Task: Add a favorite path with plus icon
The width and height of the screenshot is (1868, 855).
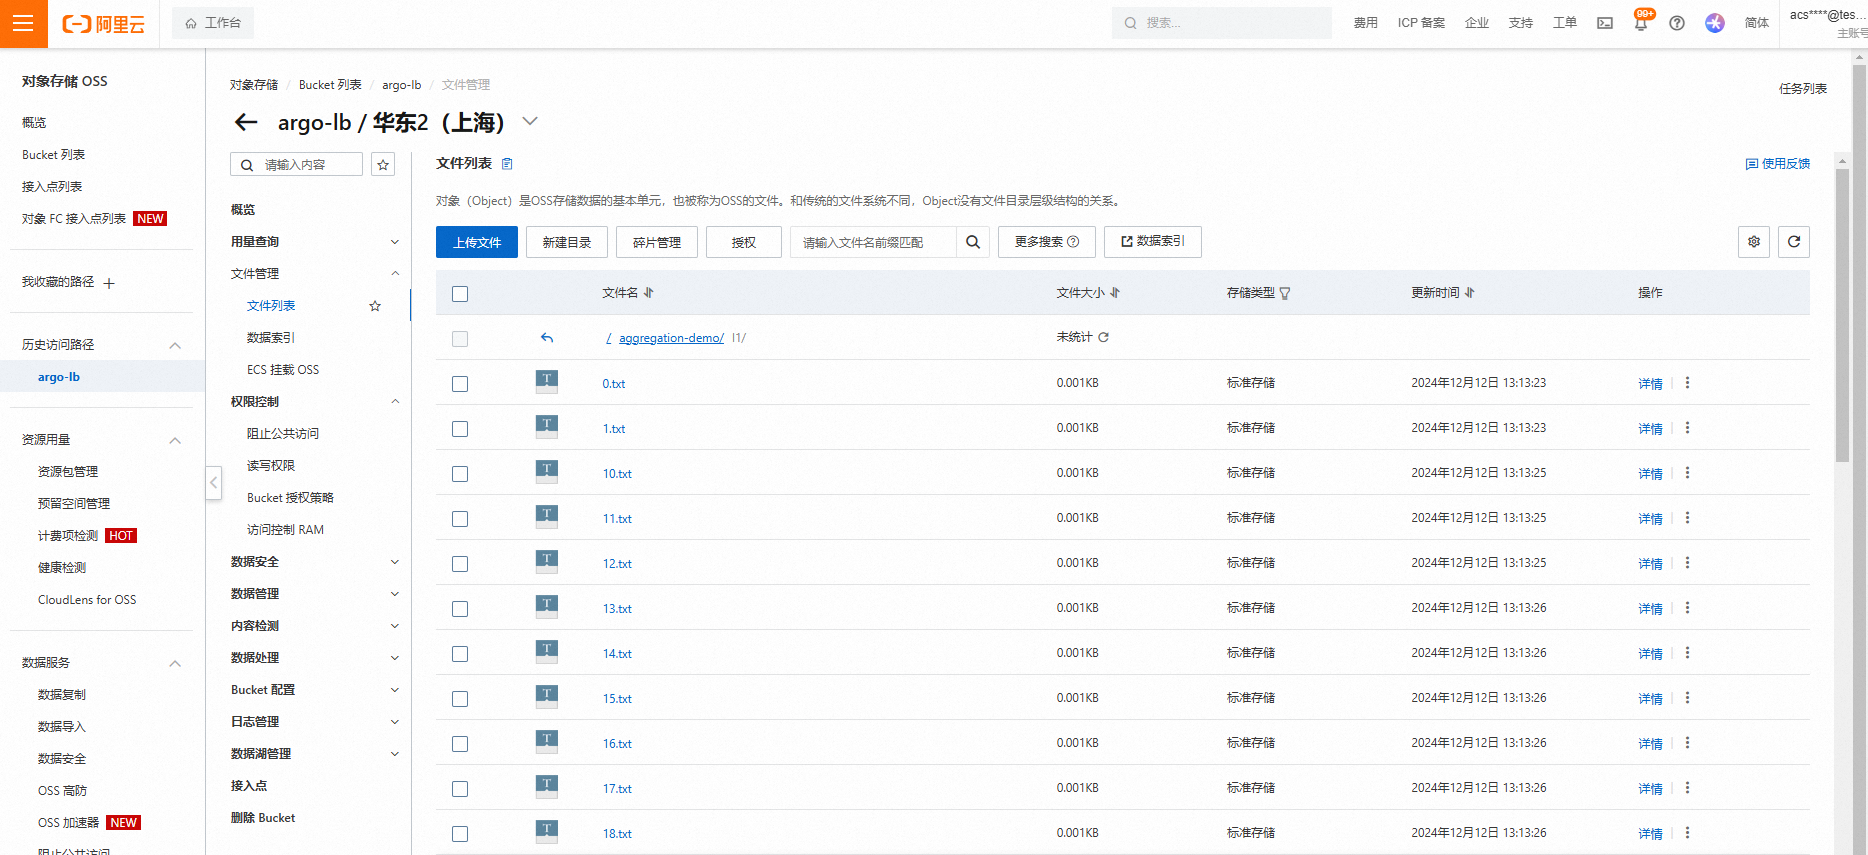Action: 109,283
